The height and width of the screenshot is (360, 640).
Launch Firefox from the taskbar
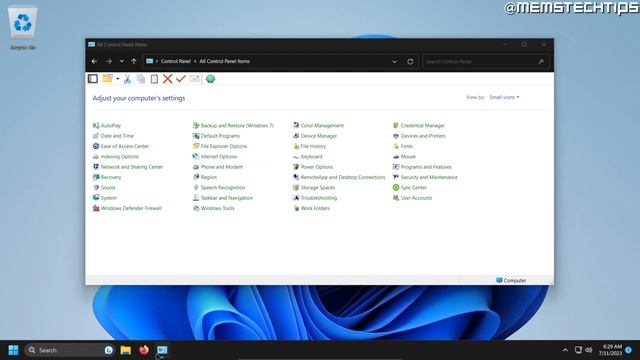144,350
